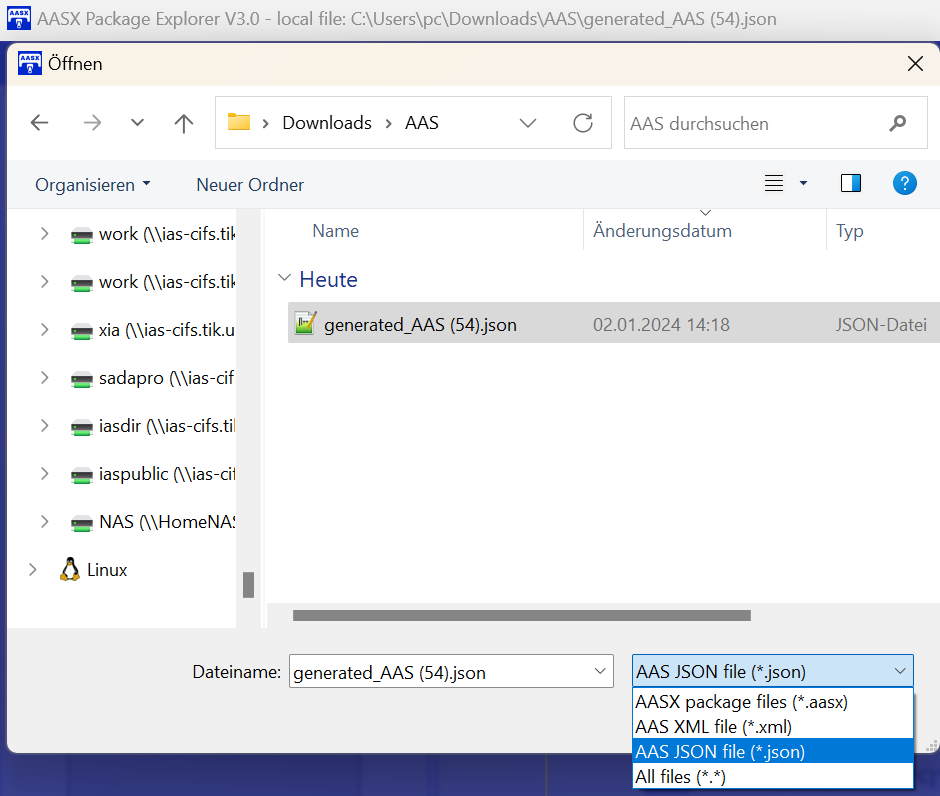Select generated_AAS (54).json file
This screenshot has width=940, height=796.
(420, 325)
